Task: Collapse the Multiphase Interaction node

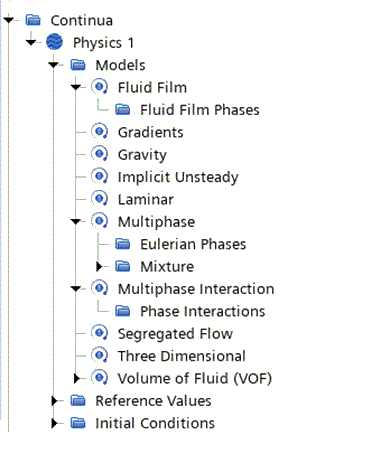Action: 76,289
